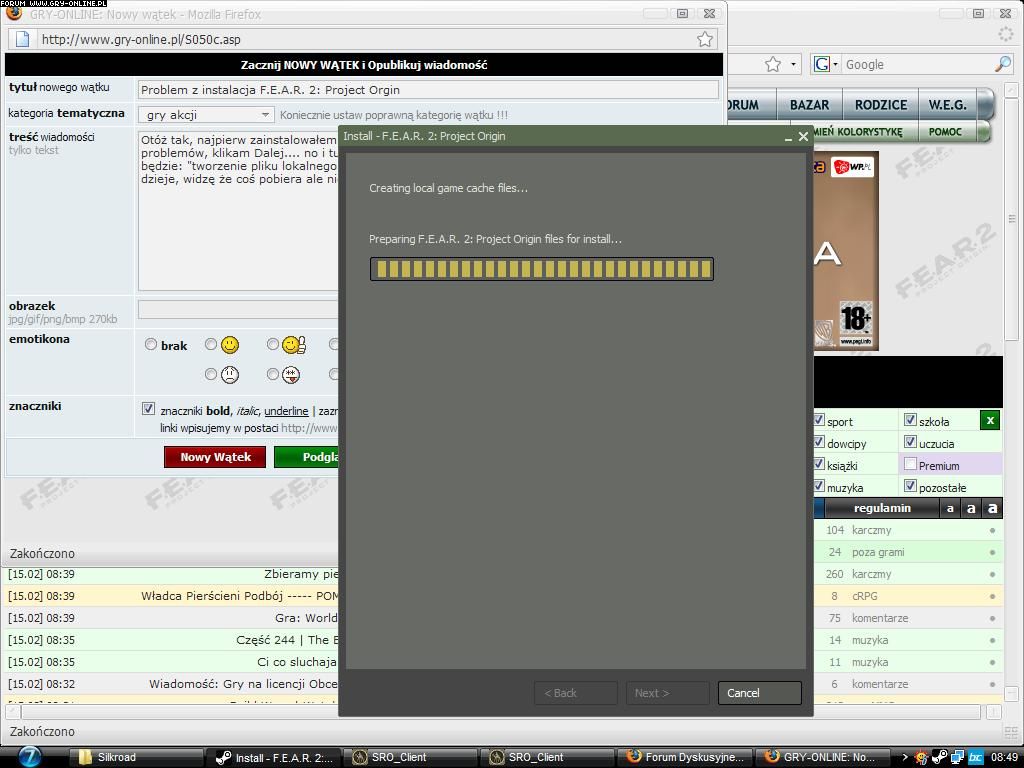The height and width of the screenshot is (768, 1024).
Task: Open the RODZICE menu tab
Action: (x=880, y=105)
